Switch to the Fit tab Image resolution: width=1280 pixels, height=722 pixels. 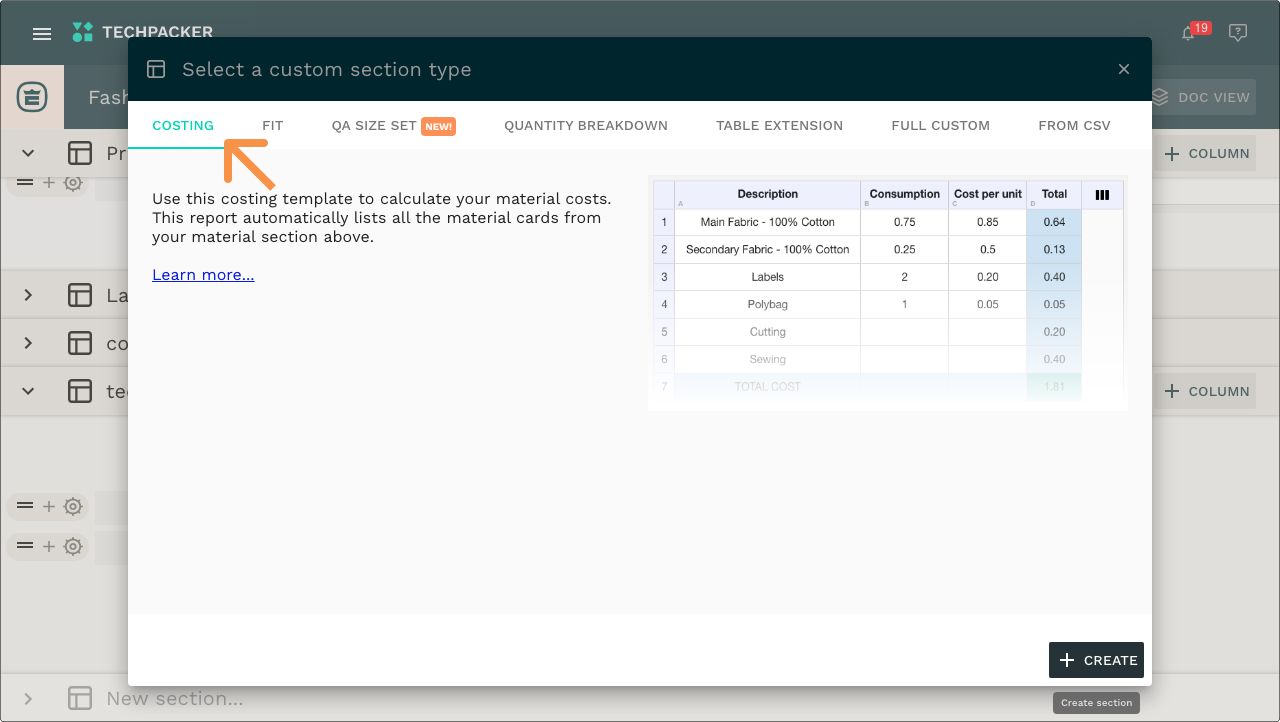pos(273,125)
